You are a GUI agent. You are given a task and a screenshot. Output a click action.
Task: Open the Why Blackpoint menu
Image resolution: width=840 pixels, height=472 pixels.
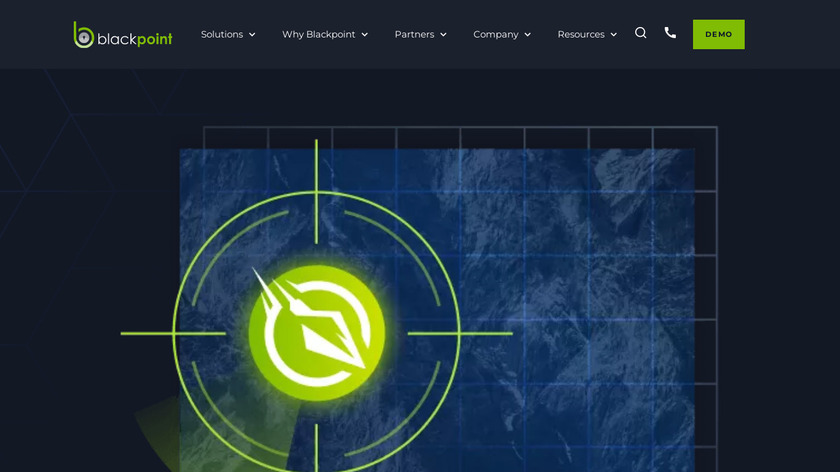[x=319, y=34]
